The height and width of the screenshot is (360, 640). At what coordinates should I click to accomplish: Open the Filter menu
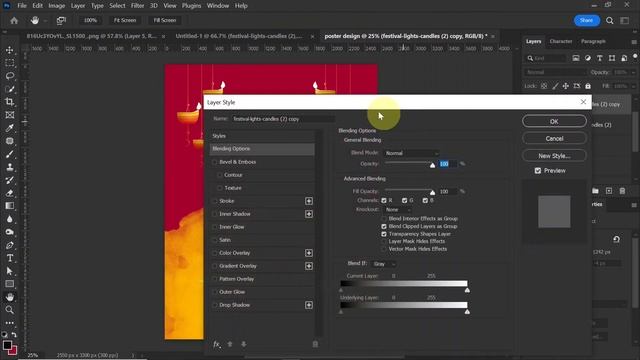coord(137,6)
